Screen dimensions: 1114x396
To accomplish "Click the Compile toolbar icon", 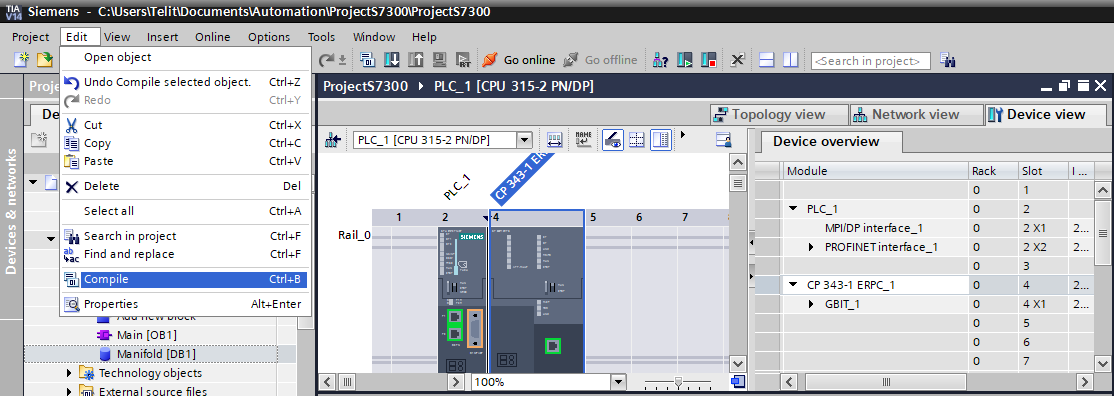I will point(367,60).
